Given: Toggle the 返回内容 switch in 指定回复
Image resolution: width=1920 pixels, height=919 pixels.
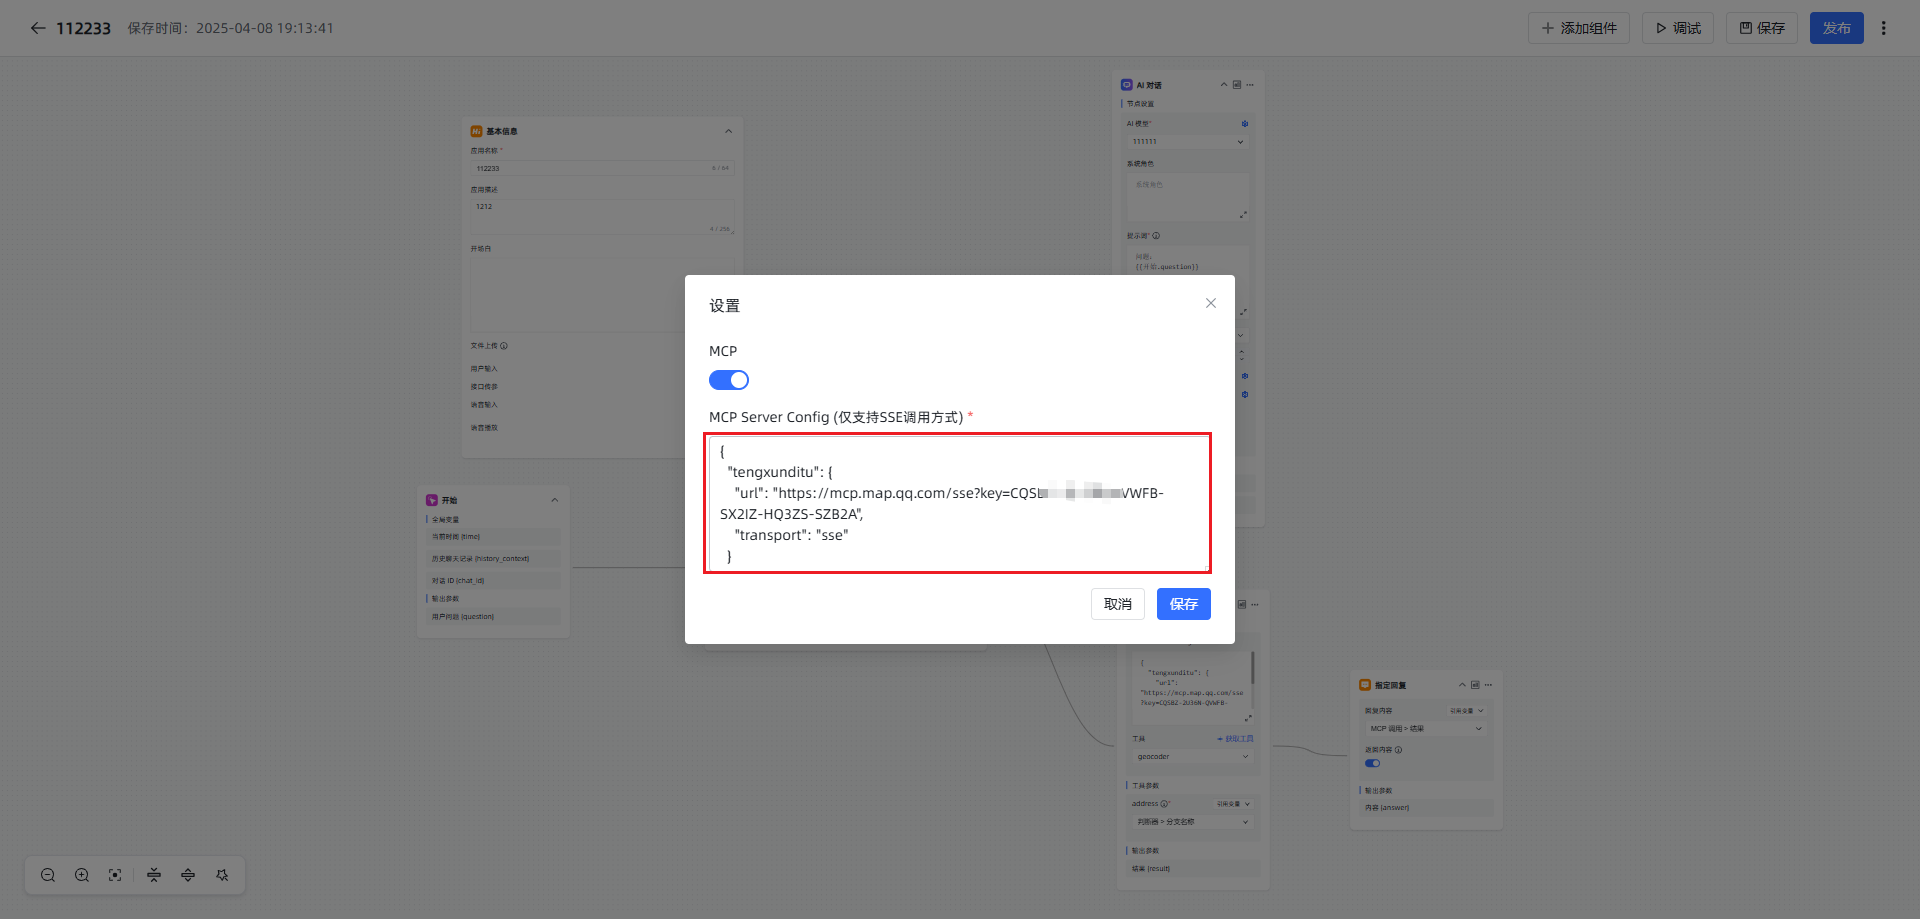Looking at the screenshot, I should (x=1372, y=763).
